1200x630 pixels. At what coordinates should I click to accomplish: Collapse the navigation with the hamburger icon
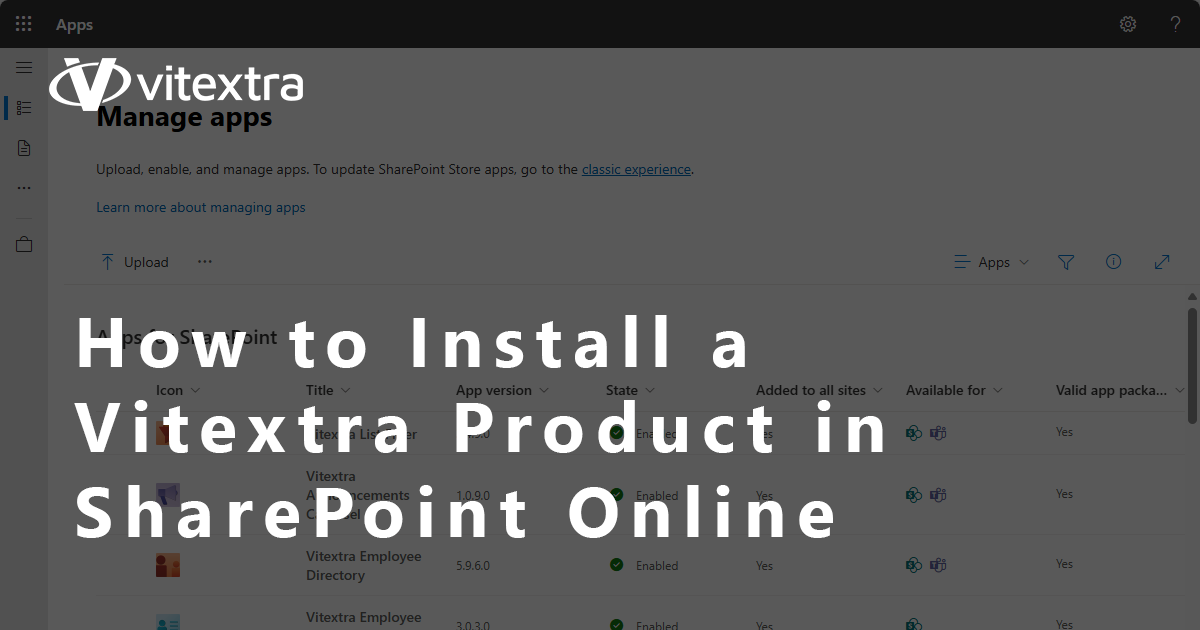(x=23, y=67)
